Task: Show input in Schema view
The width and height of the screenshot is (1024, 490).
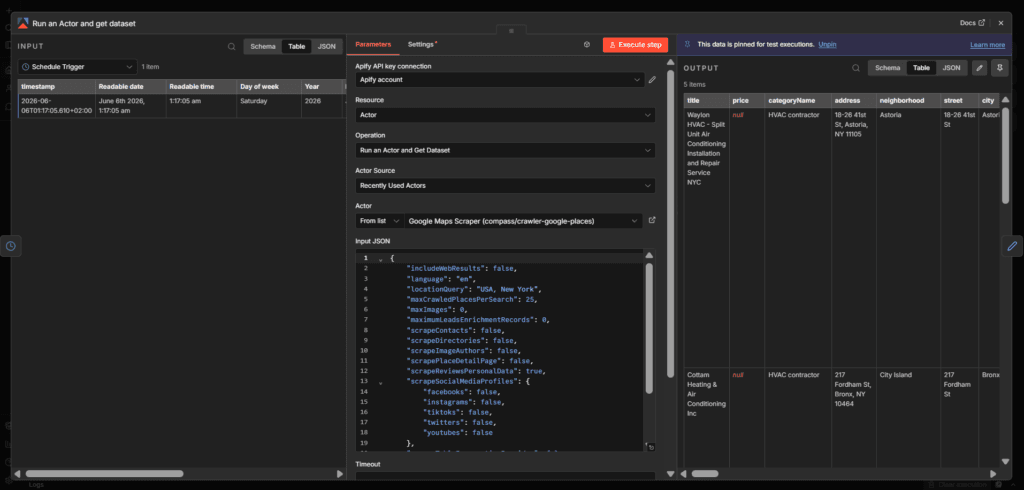Action: coord(263,47)
